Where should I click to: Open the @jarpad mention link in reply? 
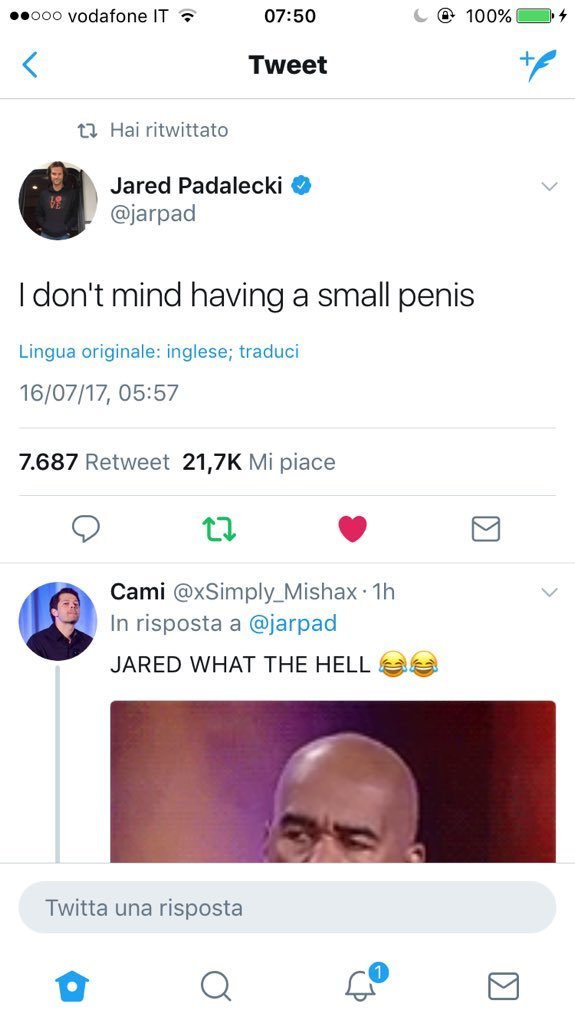[x=293, y=624]
